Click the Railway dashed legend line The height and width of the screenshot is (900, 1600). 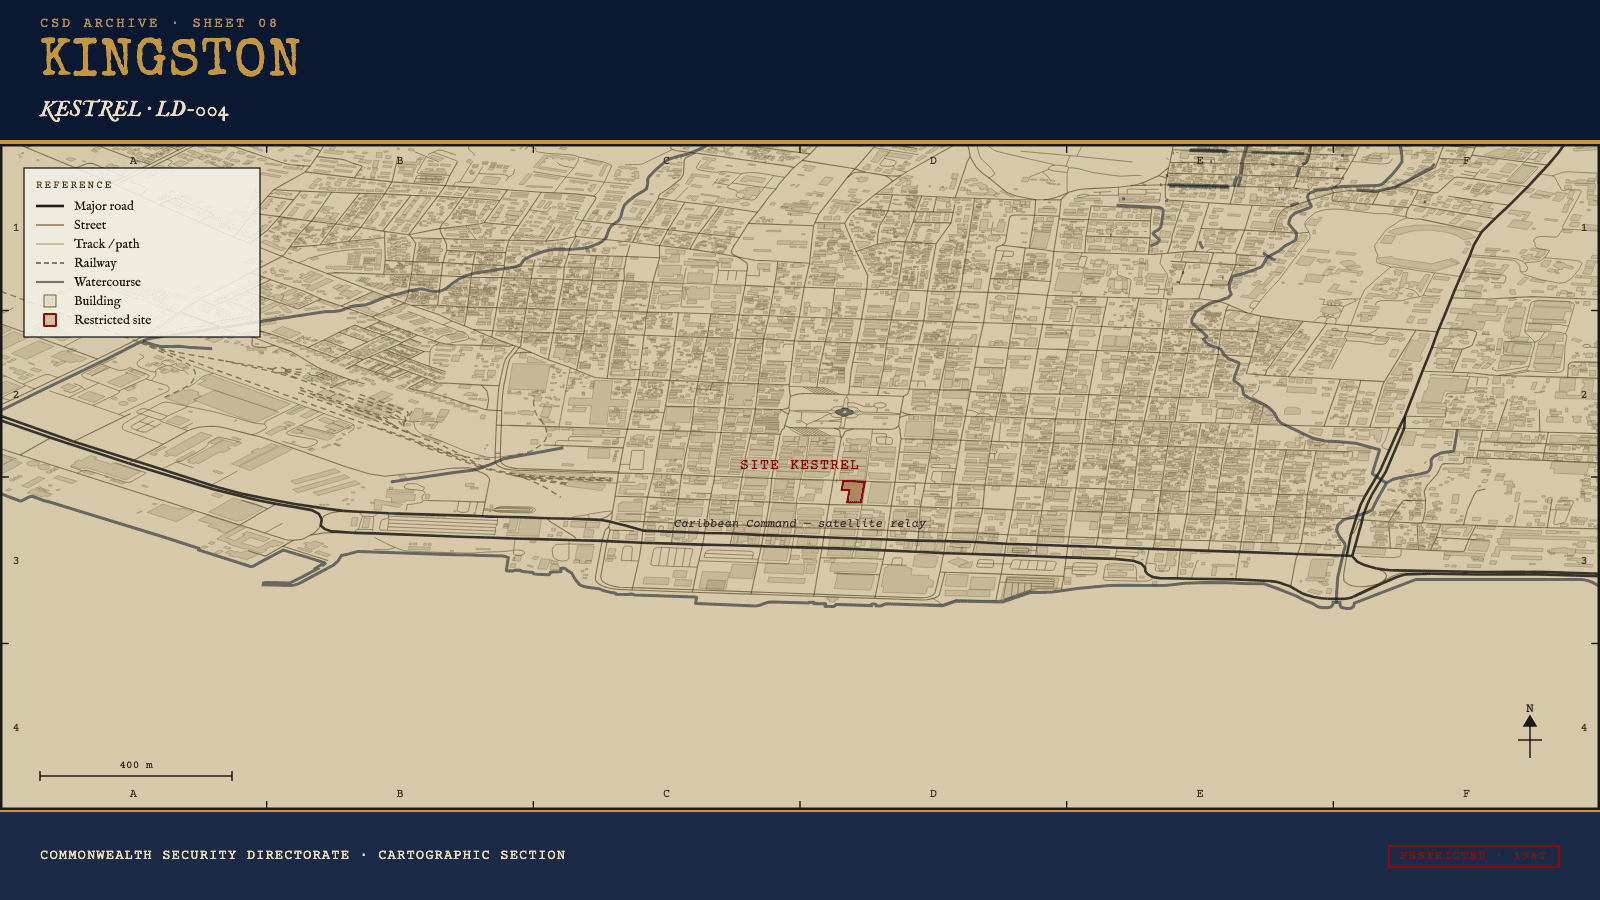click(x=50, y=263)
